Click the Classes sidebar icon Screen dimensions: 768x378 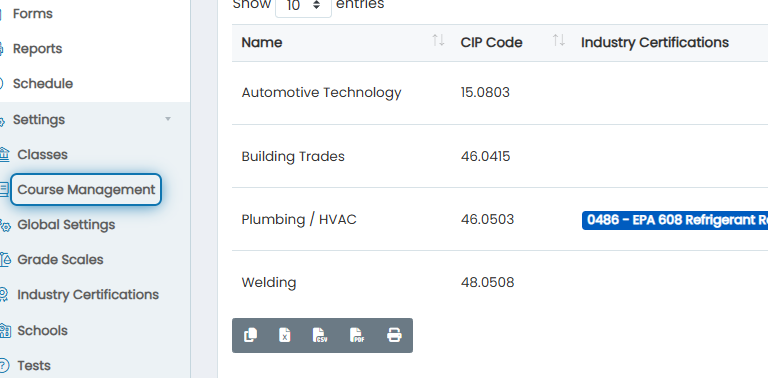pos(4,155)
